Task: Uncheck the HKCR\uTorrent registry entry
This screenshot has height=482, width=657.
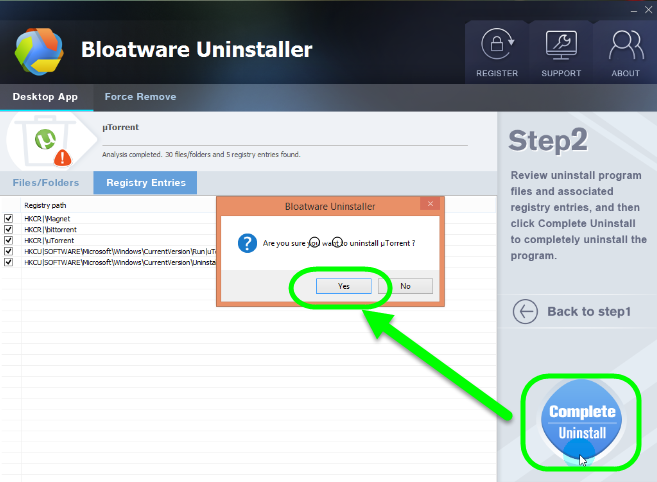Action: coord(8,240)
